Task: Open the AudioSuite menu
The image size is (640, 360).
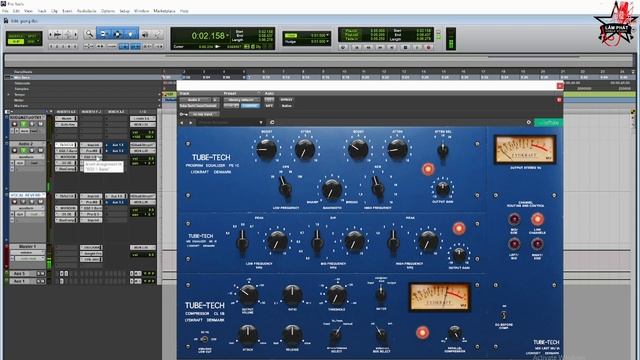Action: 87,11
